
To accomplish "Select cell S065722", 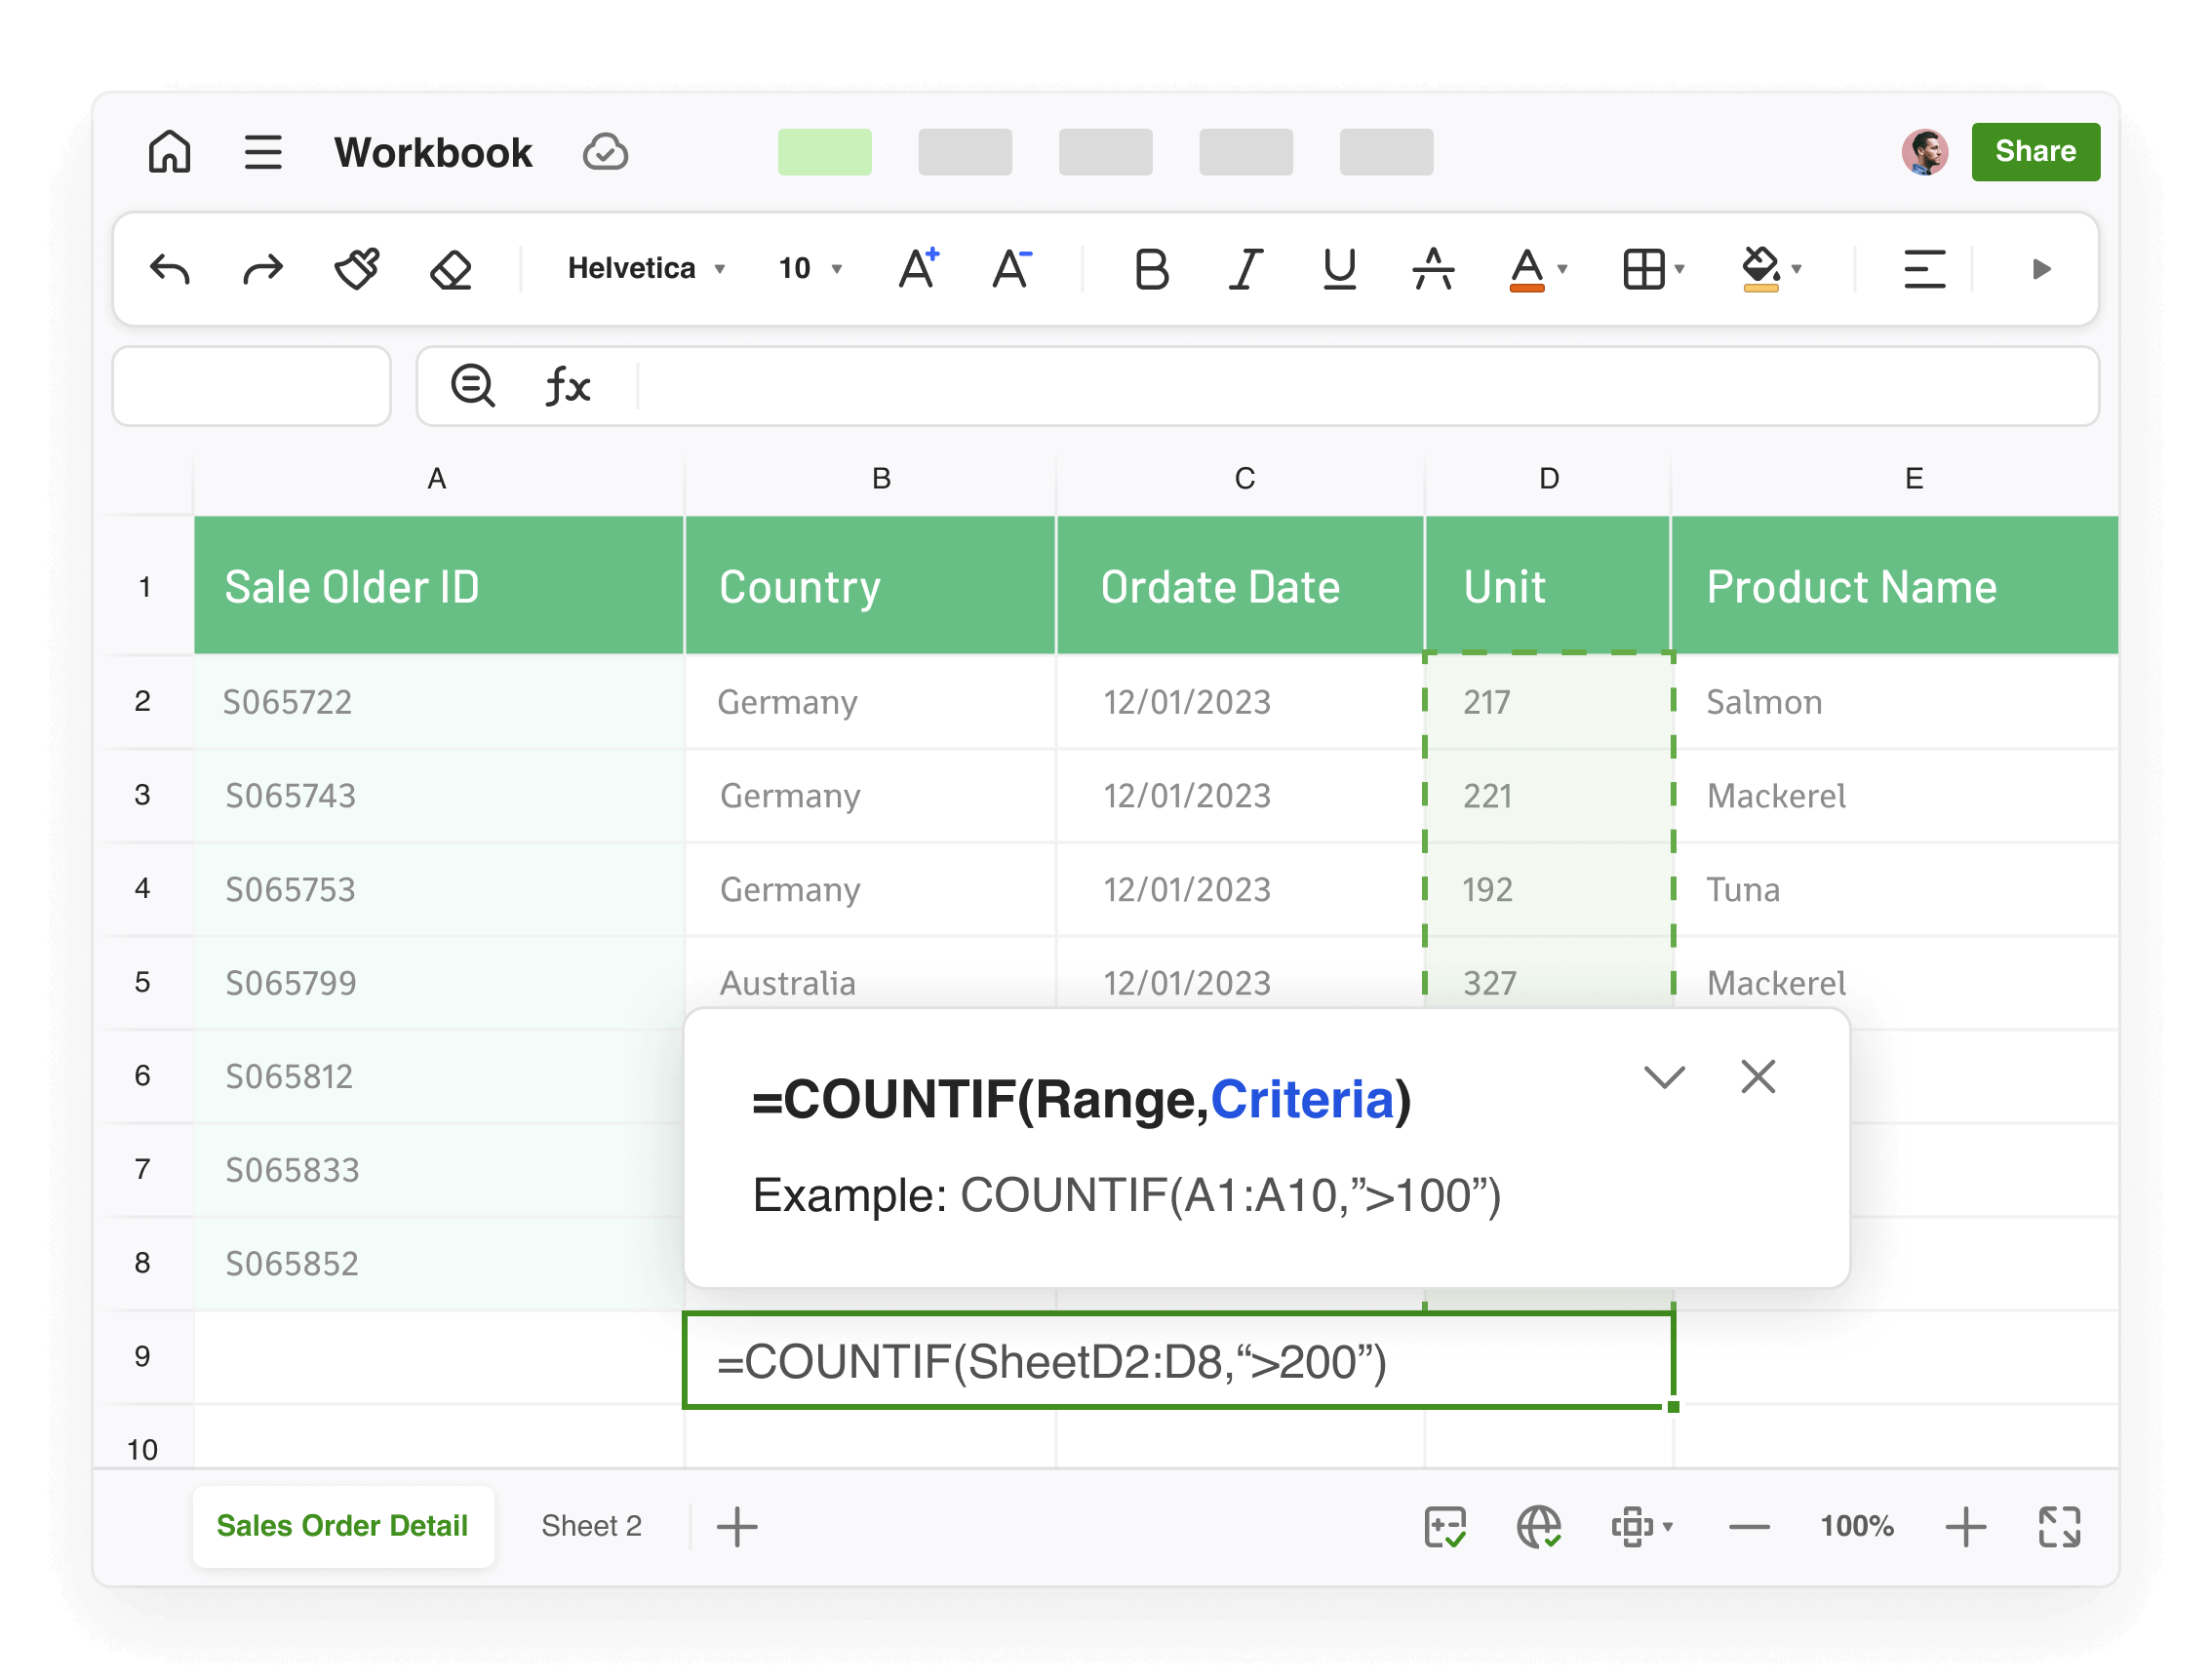I will 439,702.
